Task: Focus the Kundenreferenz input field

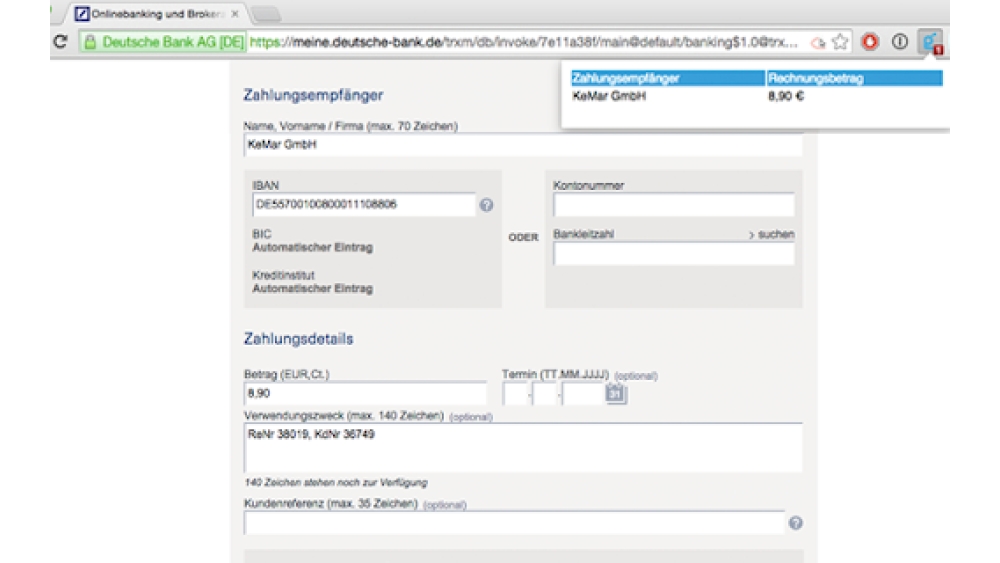Action: 514,523
